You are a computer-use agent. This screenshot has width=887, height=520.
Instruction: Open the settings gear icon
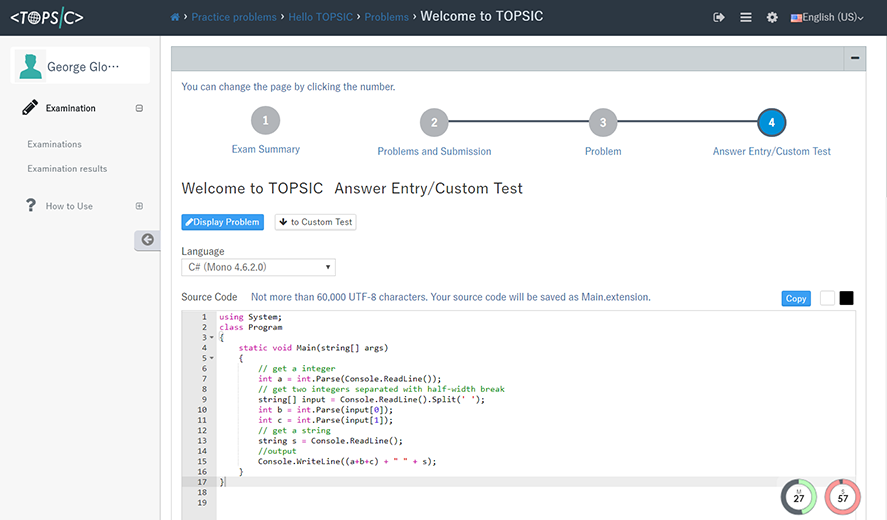tap(772, 17)
